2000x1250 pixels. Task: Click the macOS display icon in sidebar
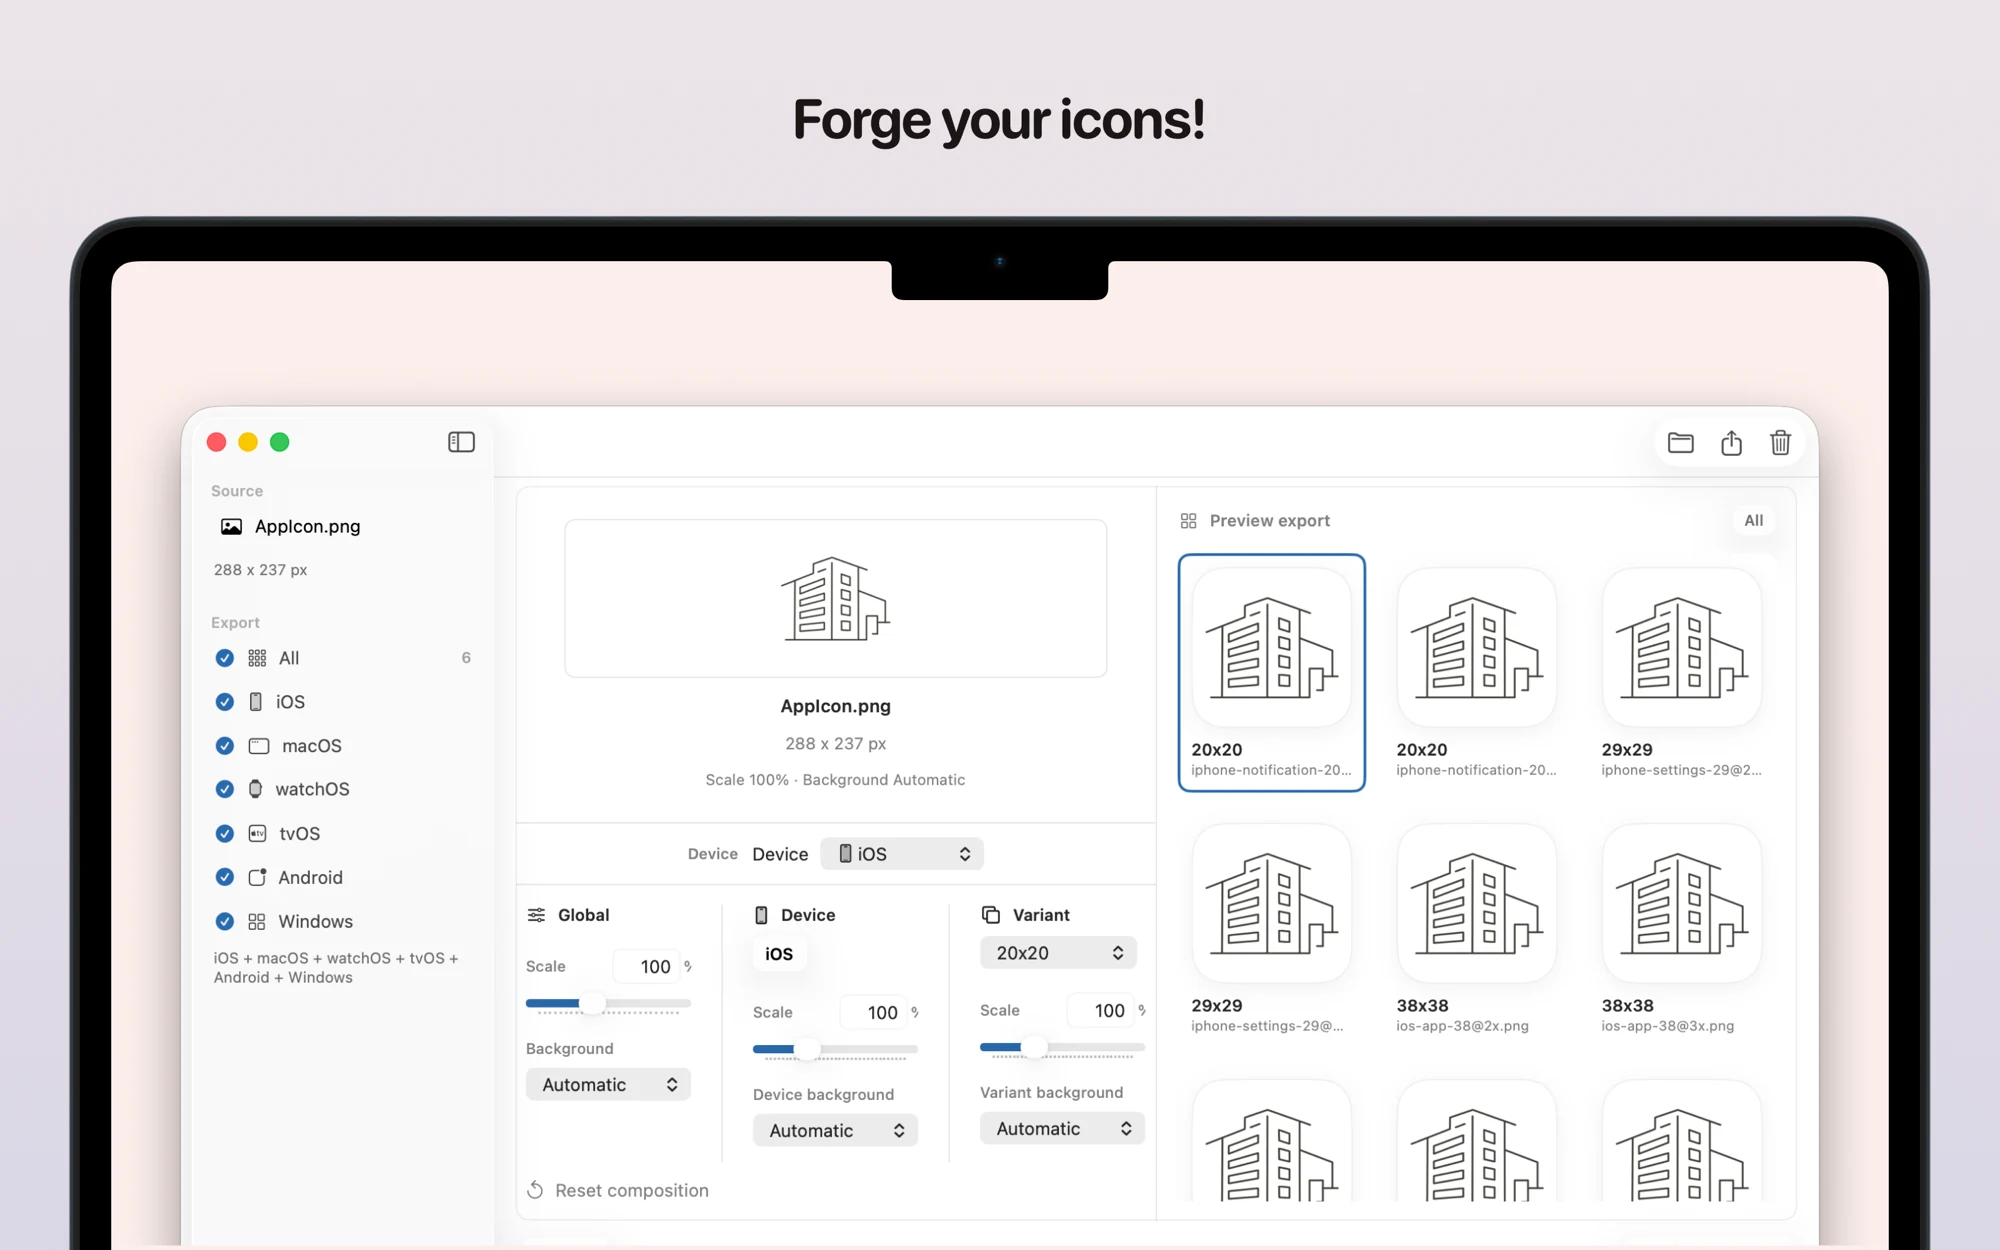[x=259, y=746]
